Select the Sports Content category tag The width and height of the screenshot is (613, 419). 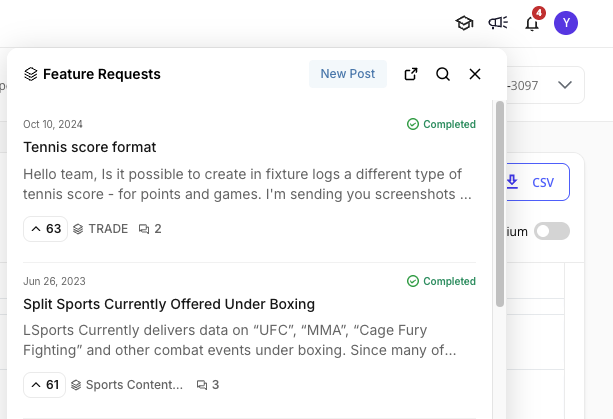pyautogui.click(x=127, y=385)
